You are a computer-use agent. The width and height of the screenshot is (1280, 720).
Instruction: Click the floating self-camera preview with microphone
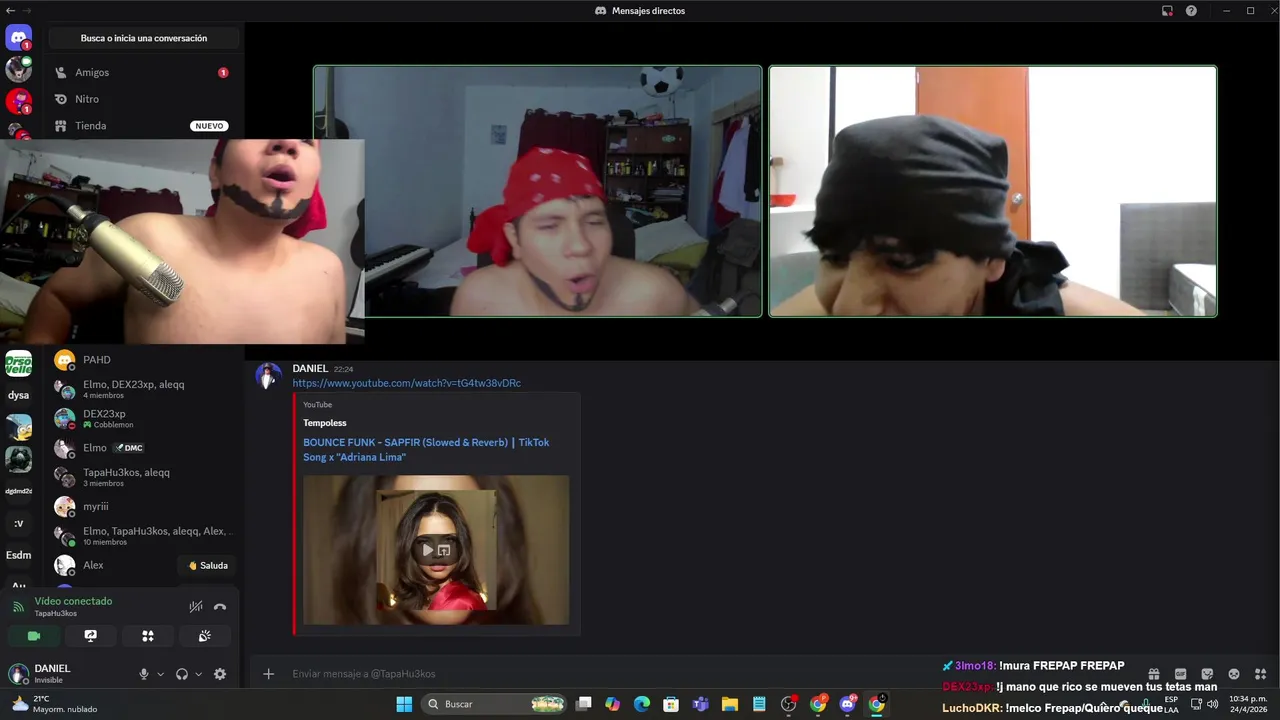tap(182, 241)
